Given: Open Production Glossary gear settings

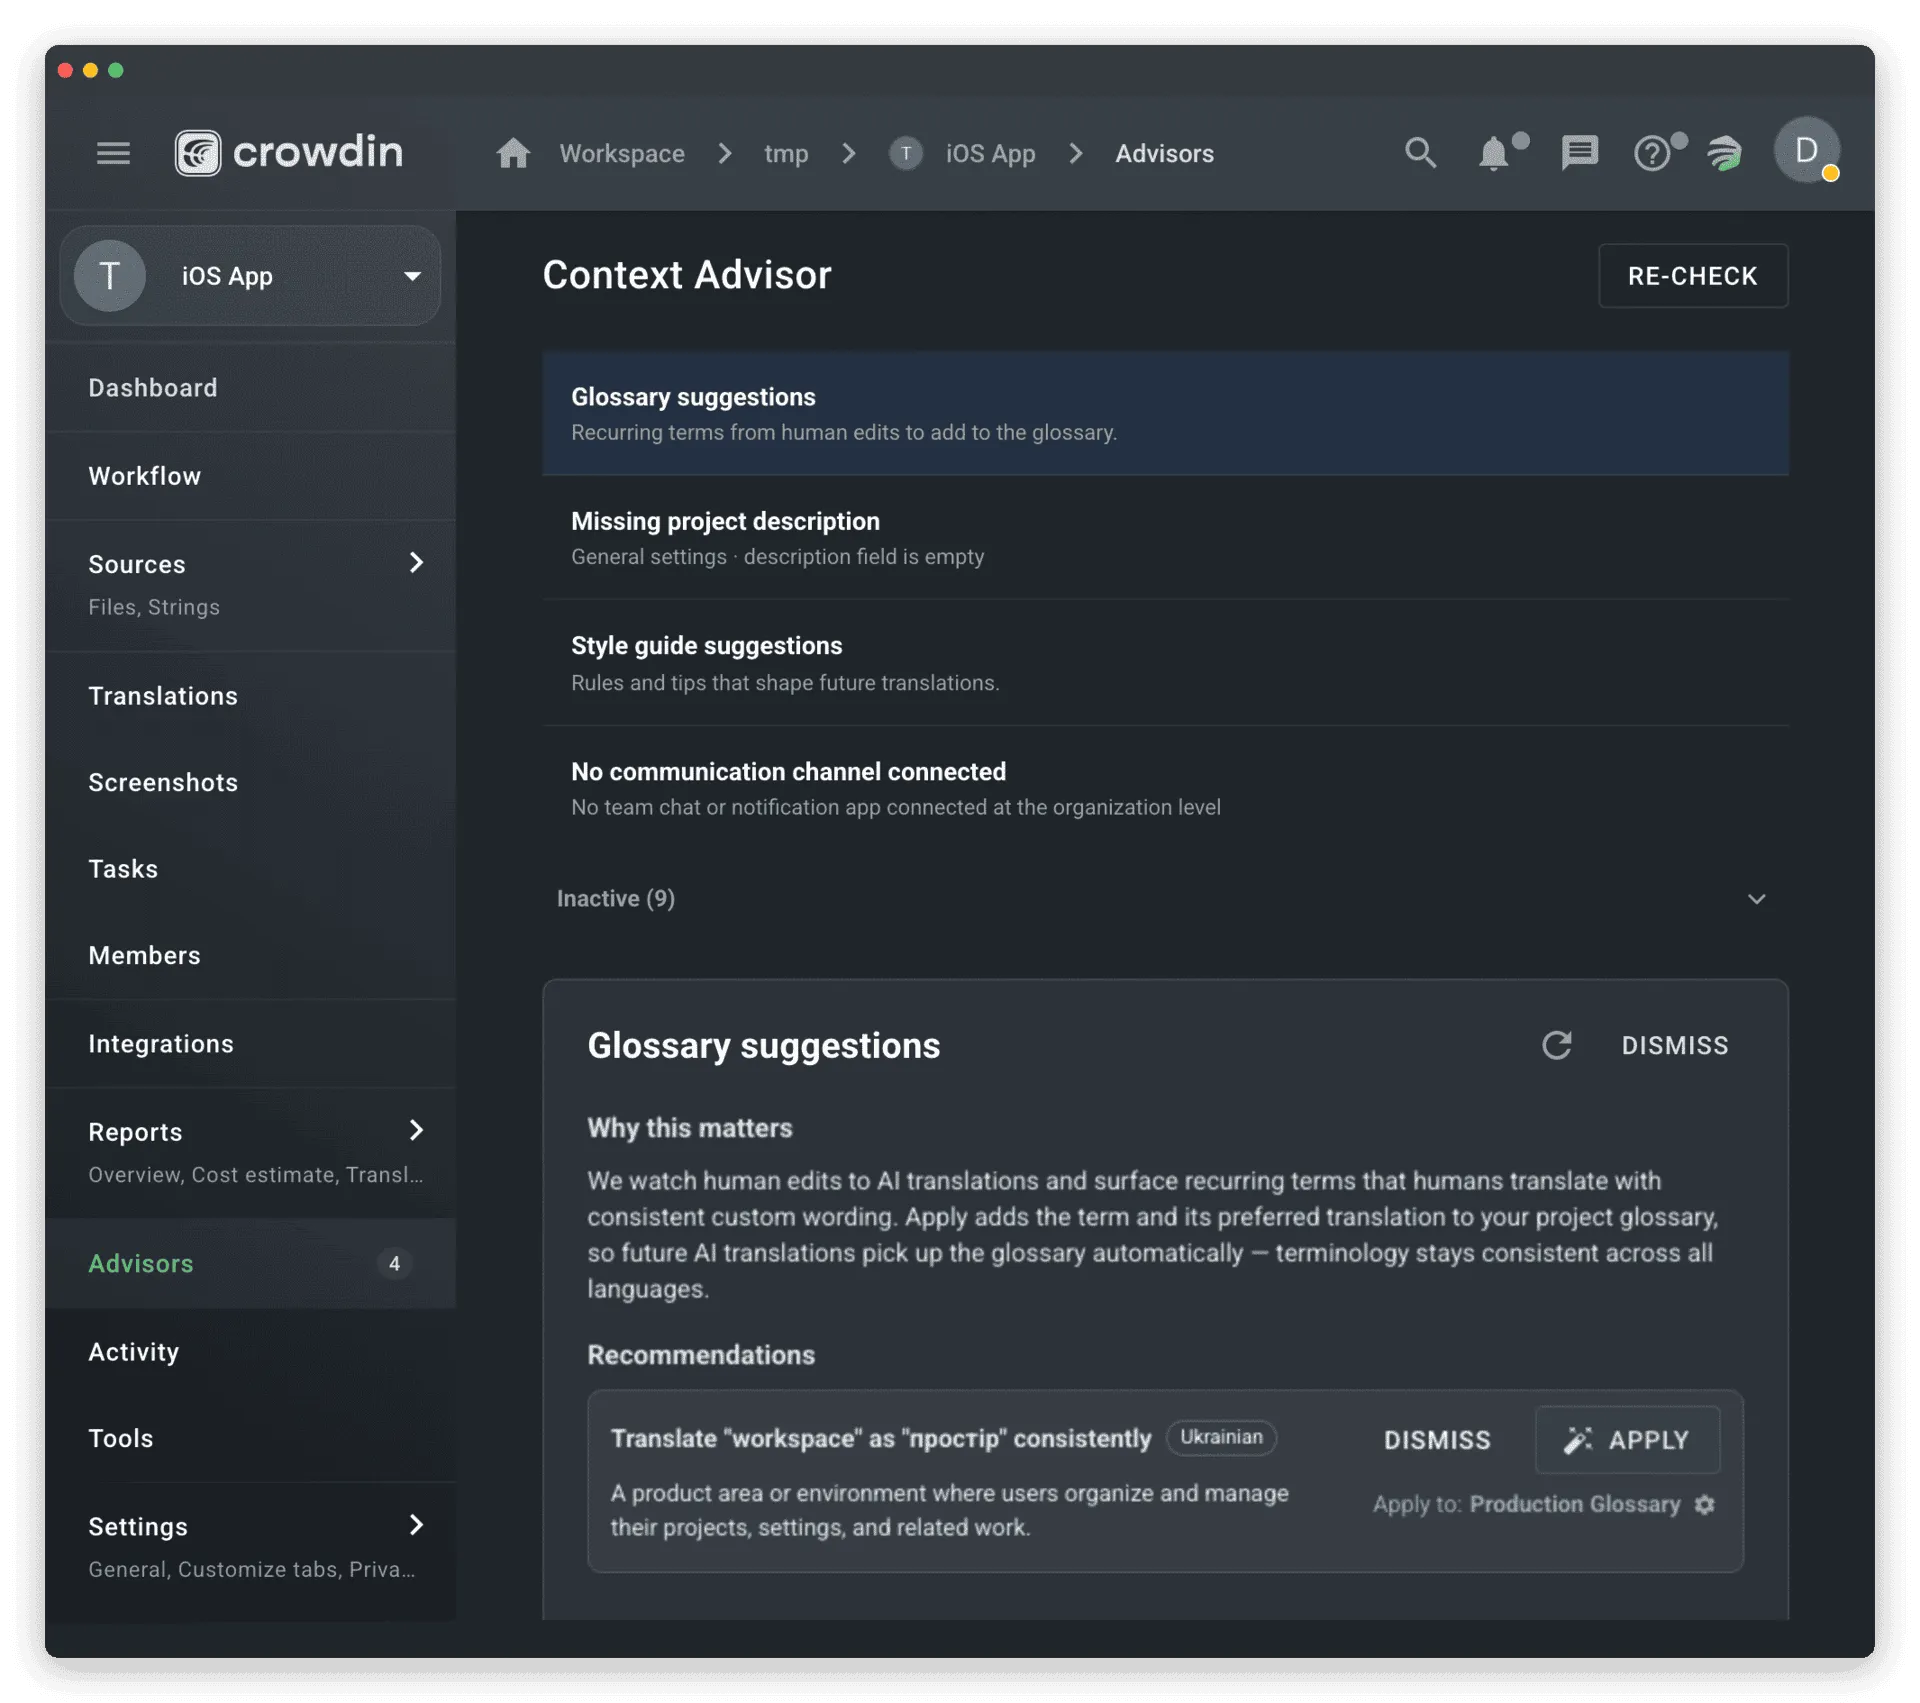Looking at the screenshot, I should 1705,1504.
